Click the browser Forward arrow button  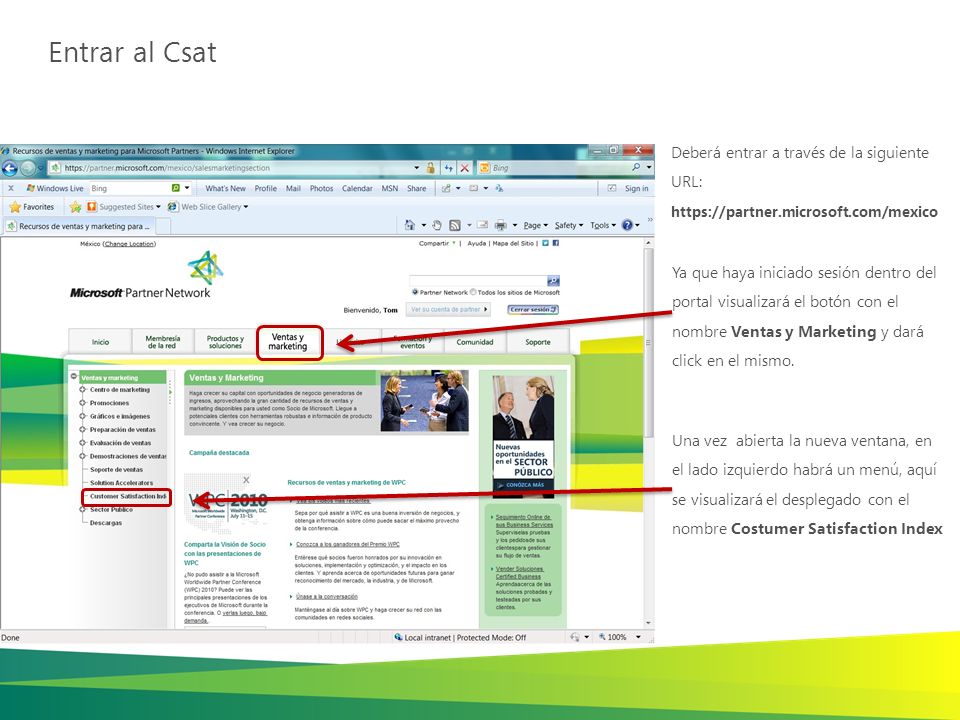(28, 168)
